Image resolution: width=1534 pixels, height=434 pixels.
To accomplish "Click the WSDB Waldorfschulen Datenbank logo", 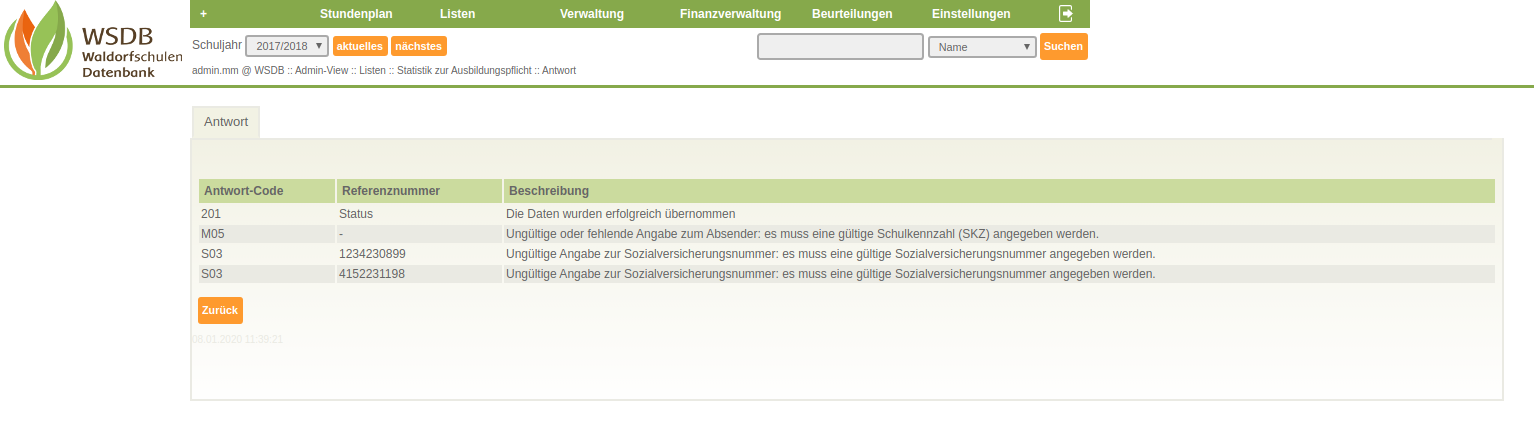I will point(93,42).
